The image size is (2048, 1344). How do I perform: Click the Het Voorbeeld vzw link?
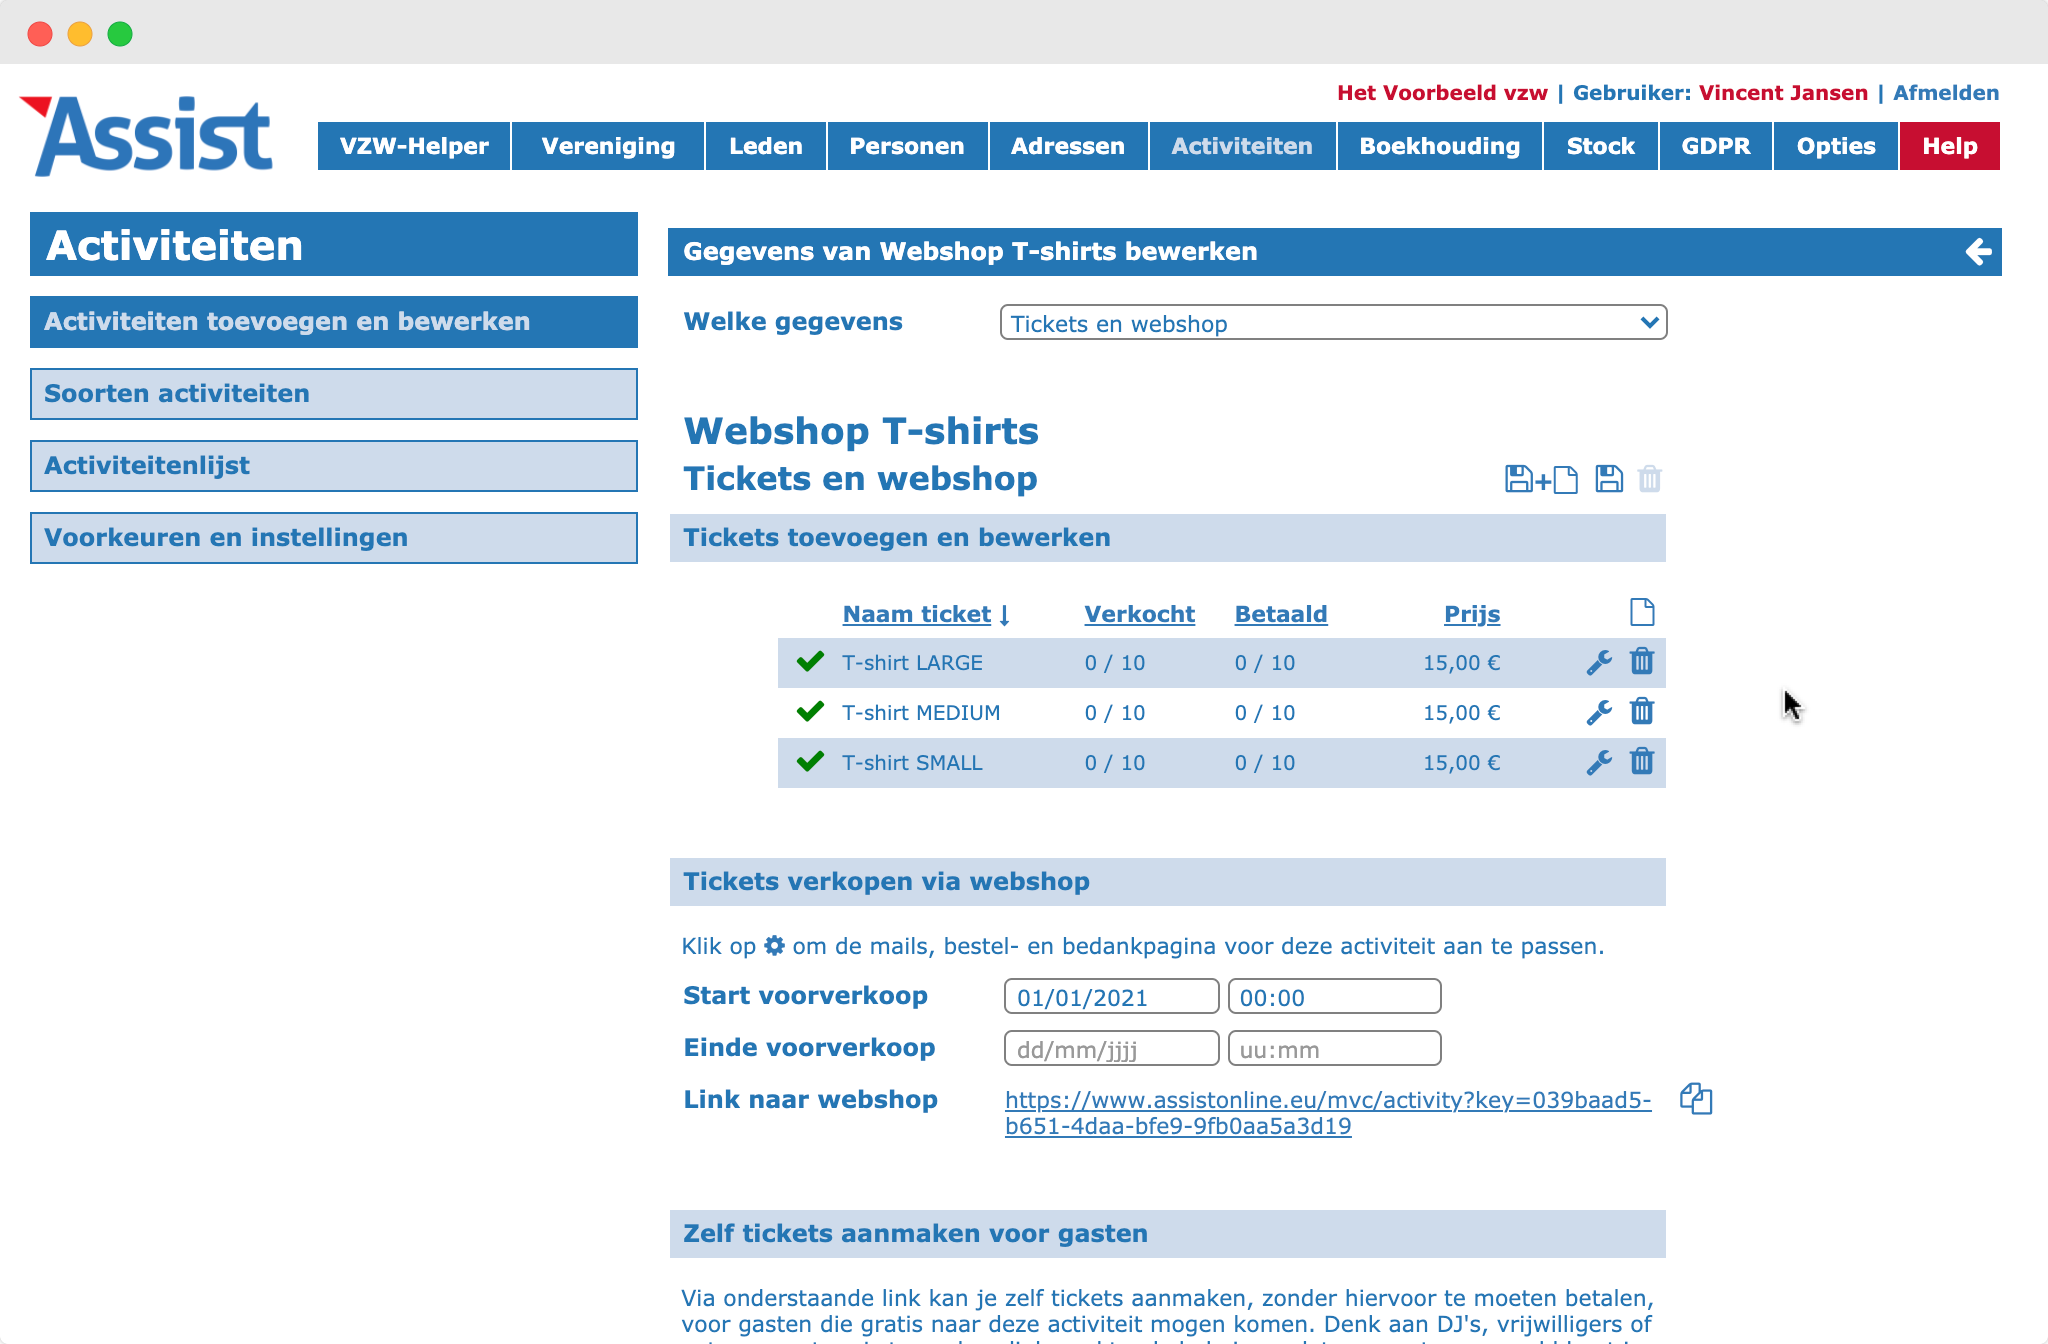pos(1442,93)
